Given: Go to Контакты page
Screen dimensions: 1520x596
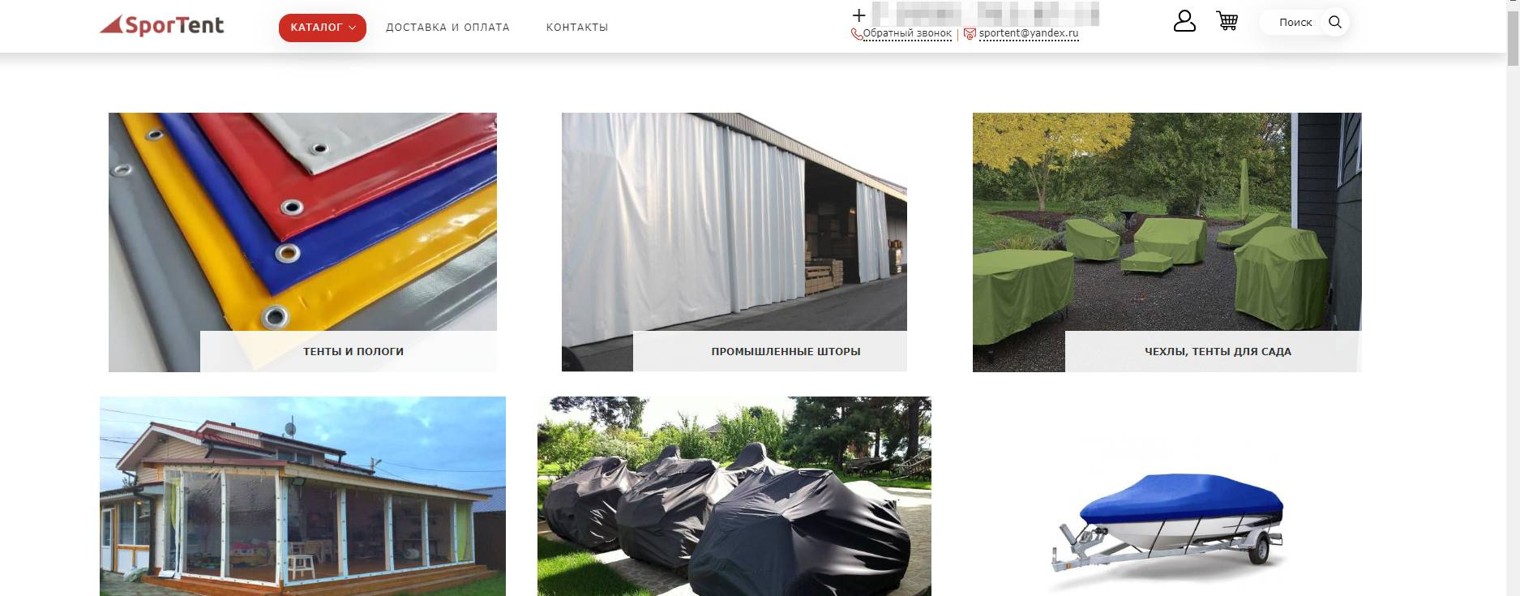Looking at the screenshot, I should [x=577, y=27].
